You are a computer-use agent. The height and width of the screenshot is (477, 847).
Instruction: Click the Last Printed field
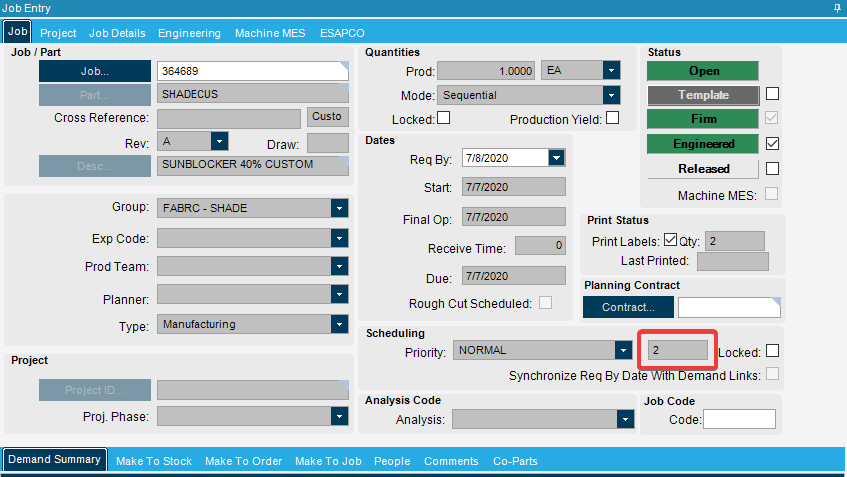[732, 261]
